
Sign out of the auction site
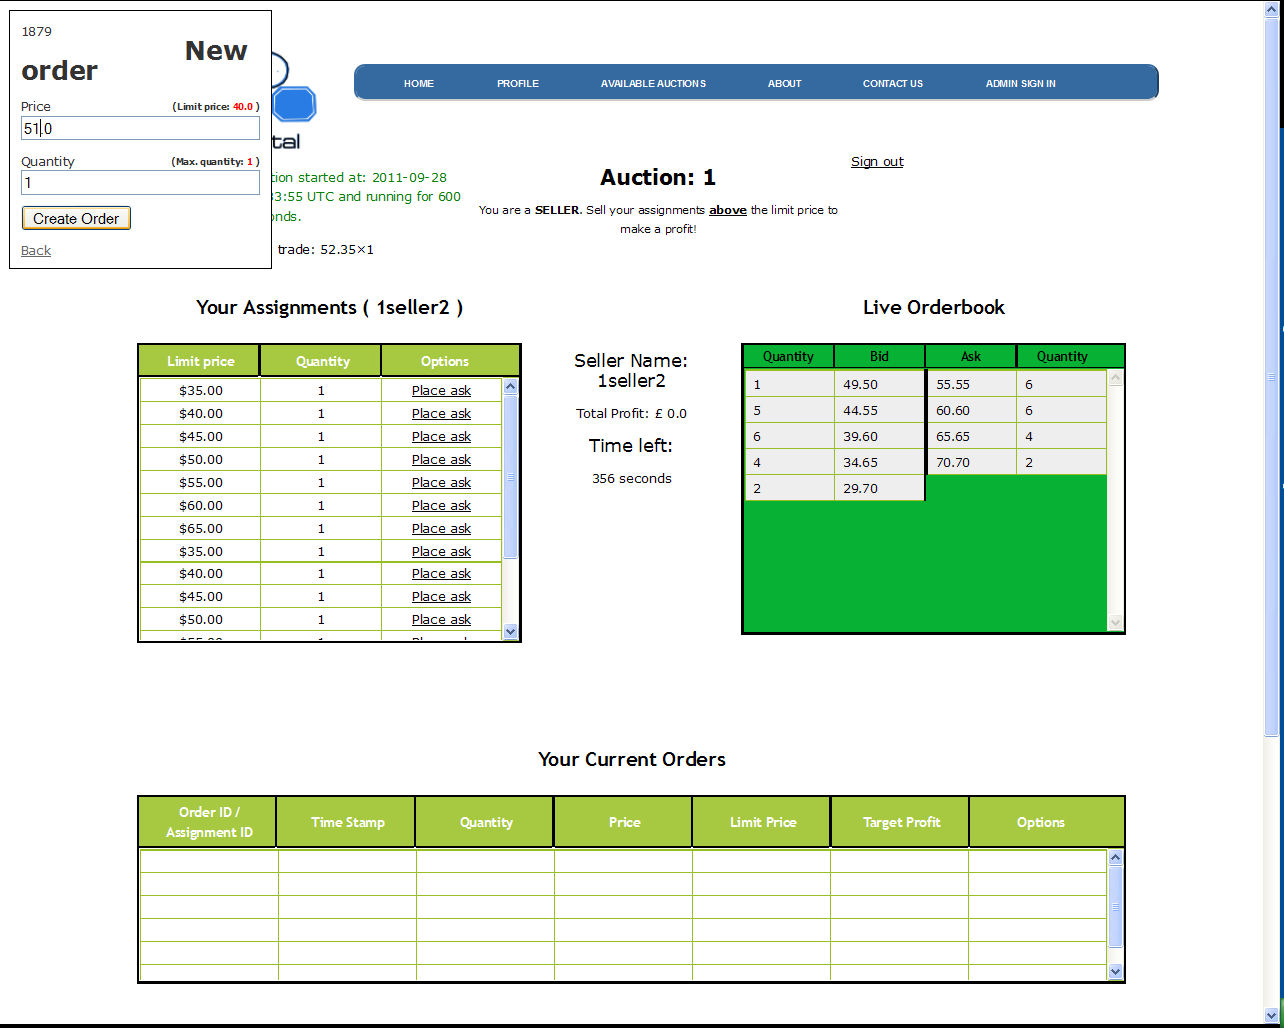click(x=877, y=161)
